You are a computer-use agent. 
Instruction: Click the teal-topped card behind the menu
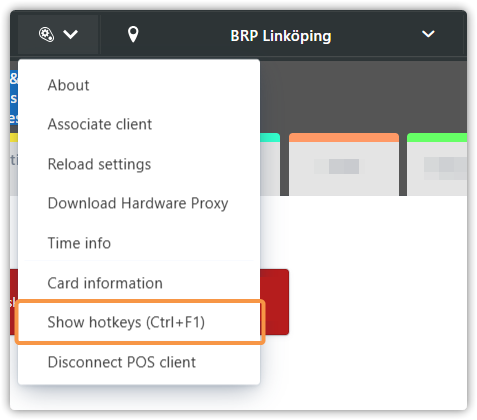[270, 164]
